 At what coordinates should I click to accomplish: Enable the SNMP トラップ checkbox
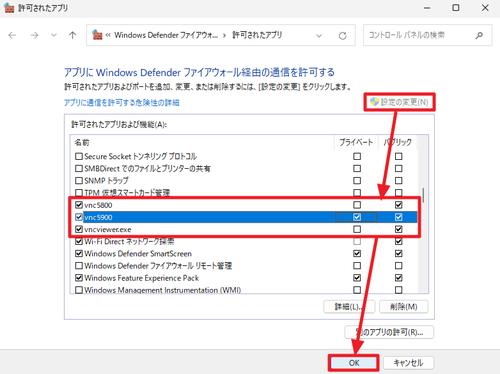(79, 181)
